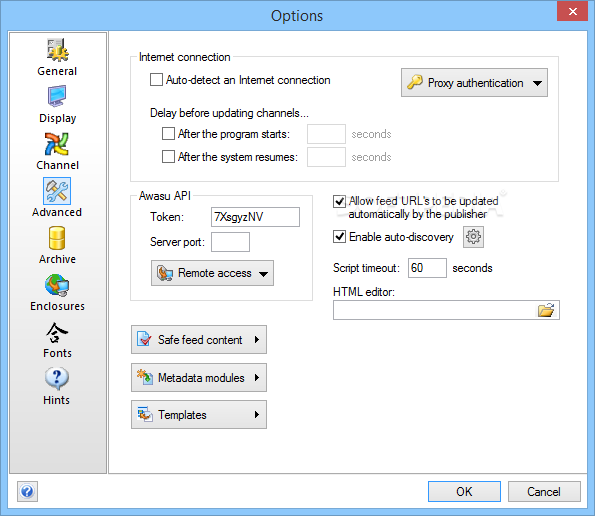
Task: Open the Proxy authentication dropdown
Action: (474, 82)
